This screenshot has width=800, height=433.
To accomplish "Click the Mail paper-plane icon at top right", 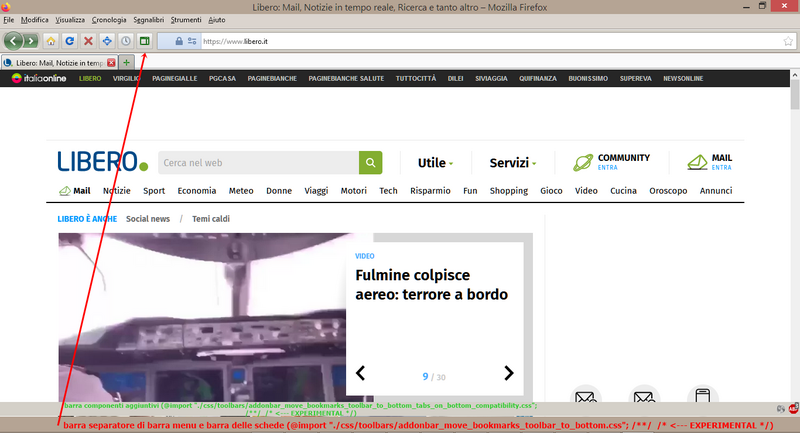I will (x=697, y=163).
